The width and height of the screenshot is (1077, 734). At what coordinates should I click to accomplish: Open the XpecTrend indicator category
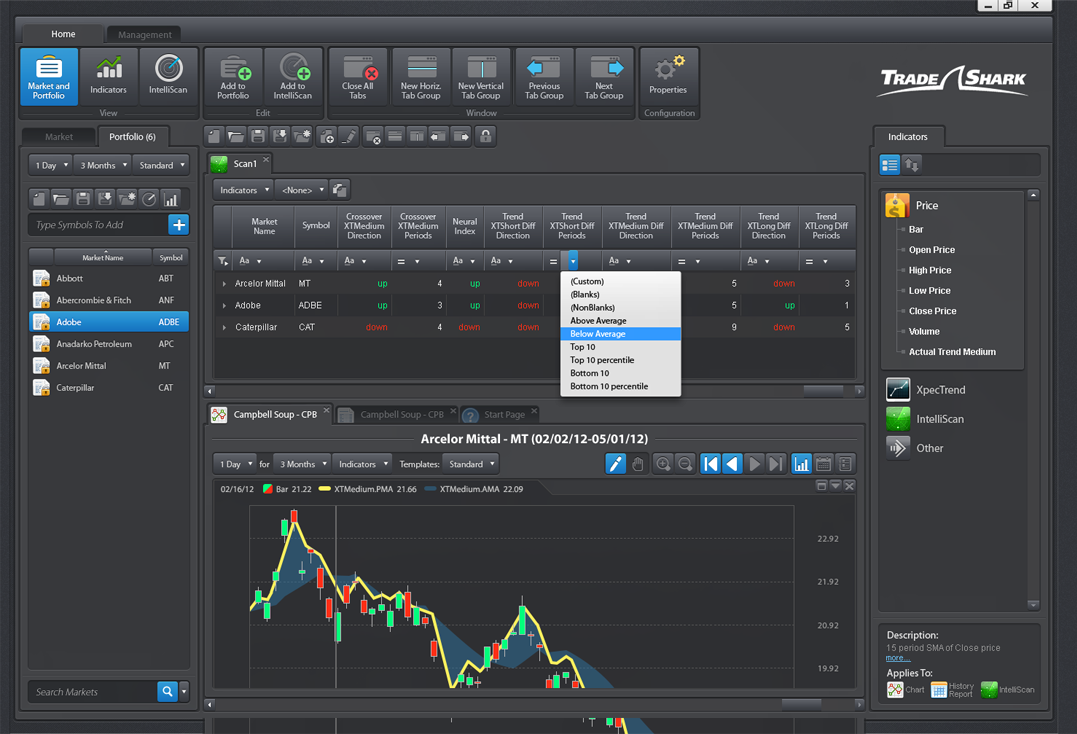pyautogui.click(x=926, y=390)
